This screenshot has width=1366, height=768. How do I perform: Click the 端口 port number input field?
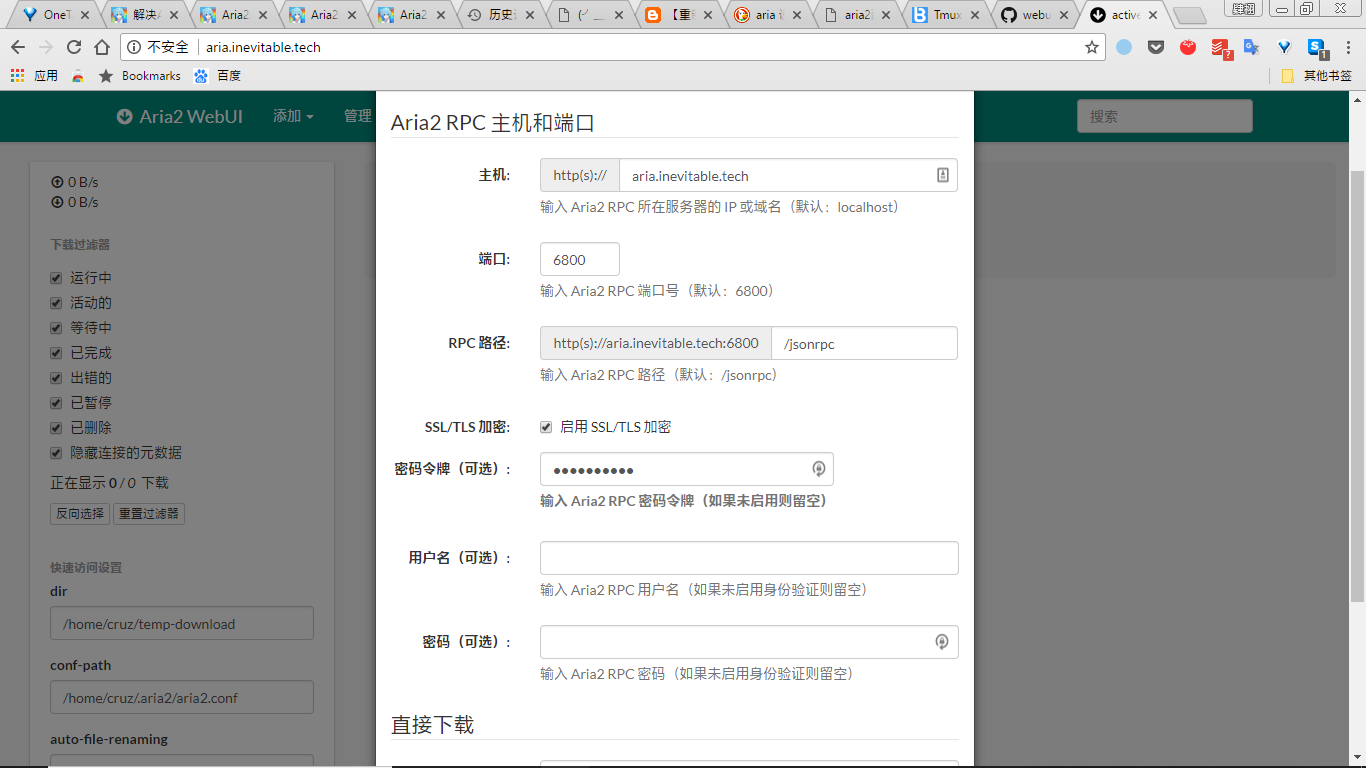pyautogui.click(x=580, y=259)
